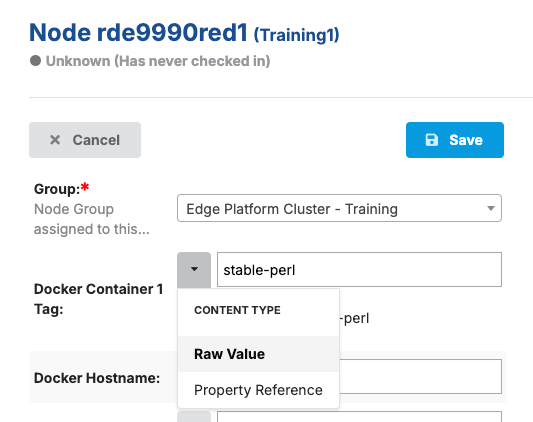
Task: Click the Docker Container 1 Tag label
Action: pyautogui.click(x=99, y=299)
